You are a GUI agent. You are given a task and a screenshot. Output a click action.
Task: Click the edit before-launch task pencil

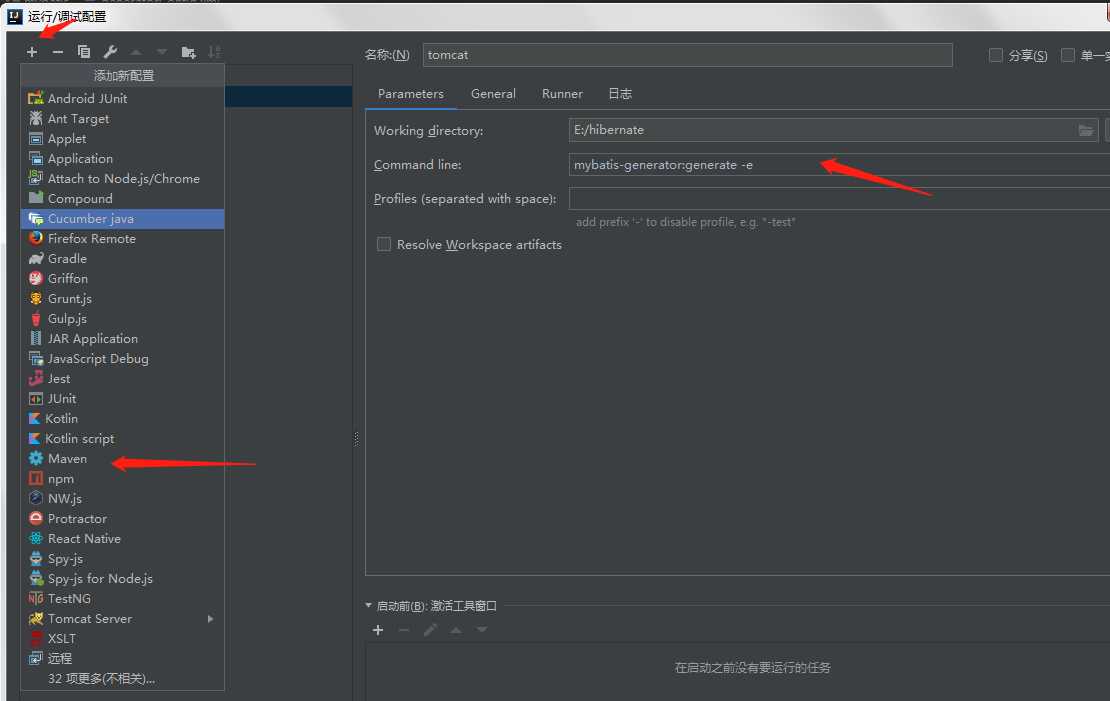coord(430,630)
